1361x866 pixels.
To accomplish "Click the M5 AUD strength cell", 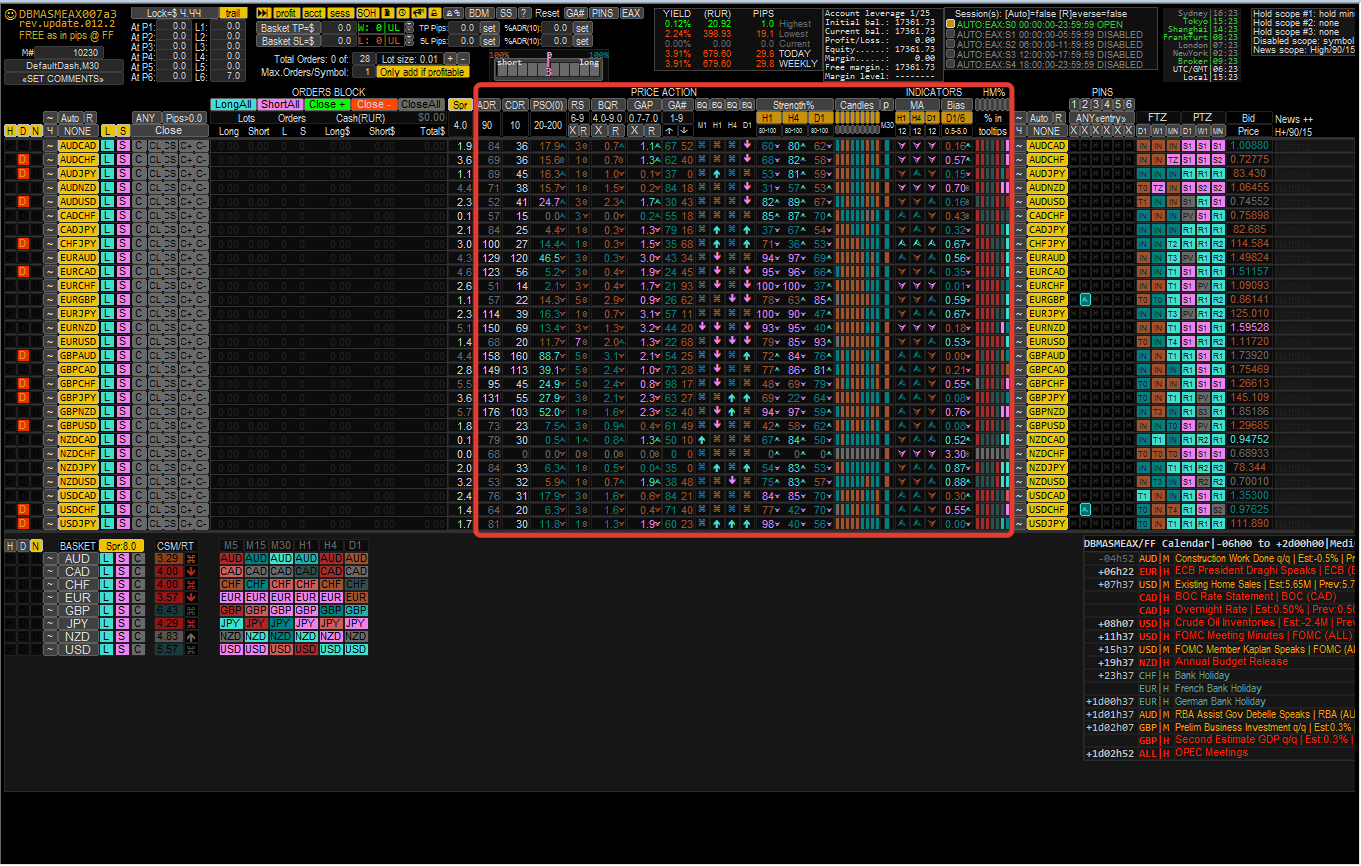I will (x=231, y=558).
